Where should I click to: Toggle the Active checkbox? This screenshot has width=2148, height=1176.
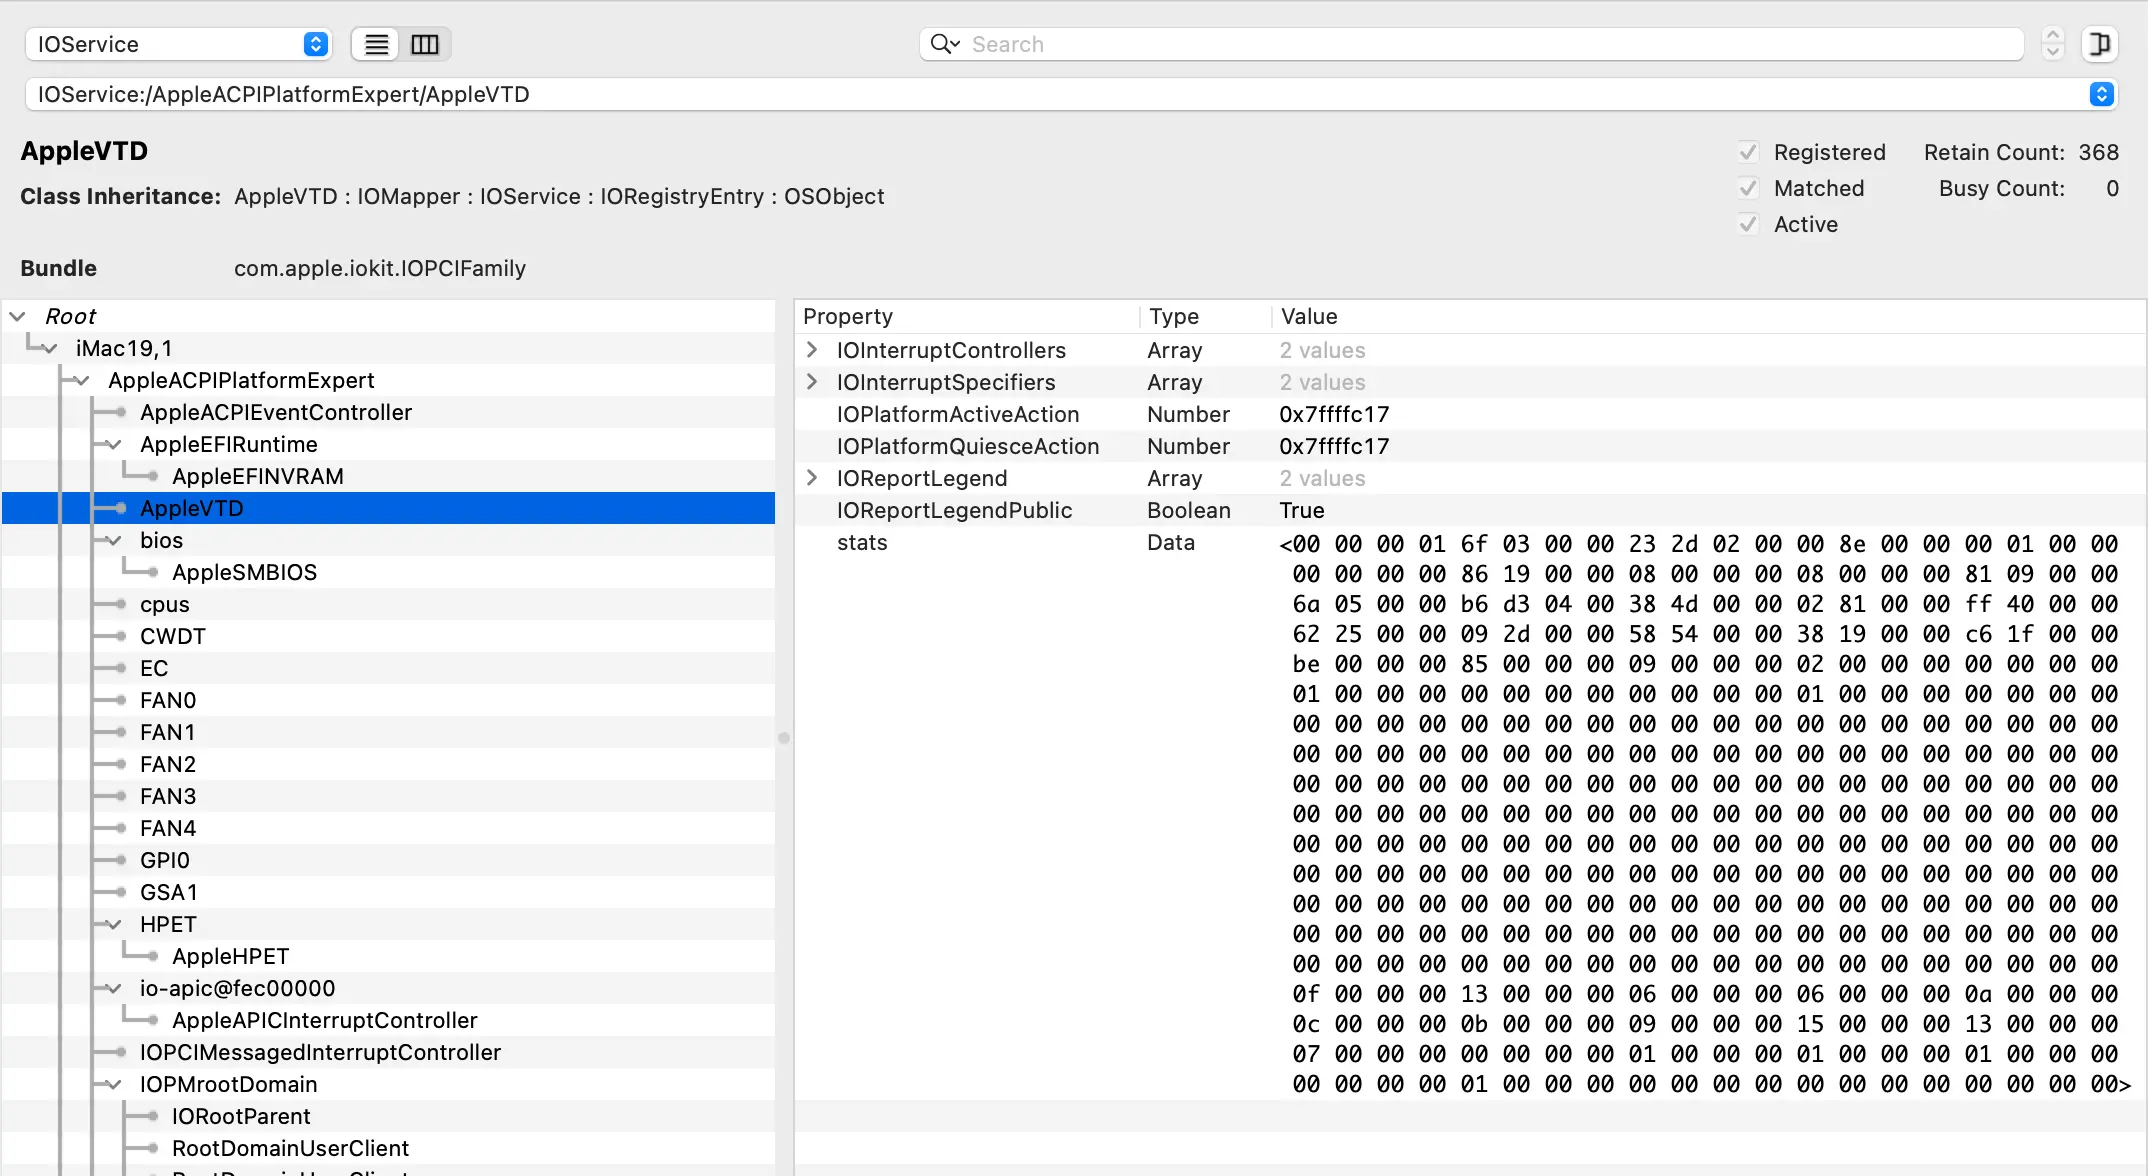click(x=1748, y=224)
